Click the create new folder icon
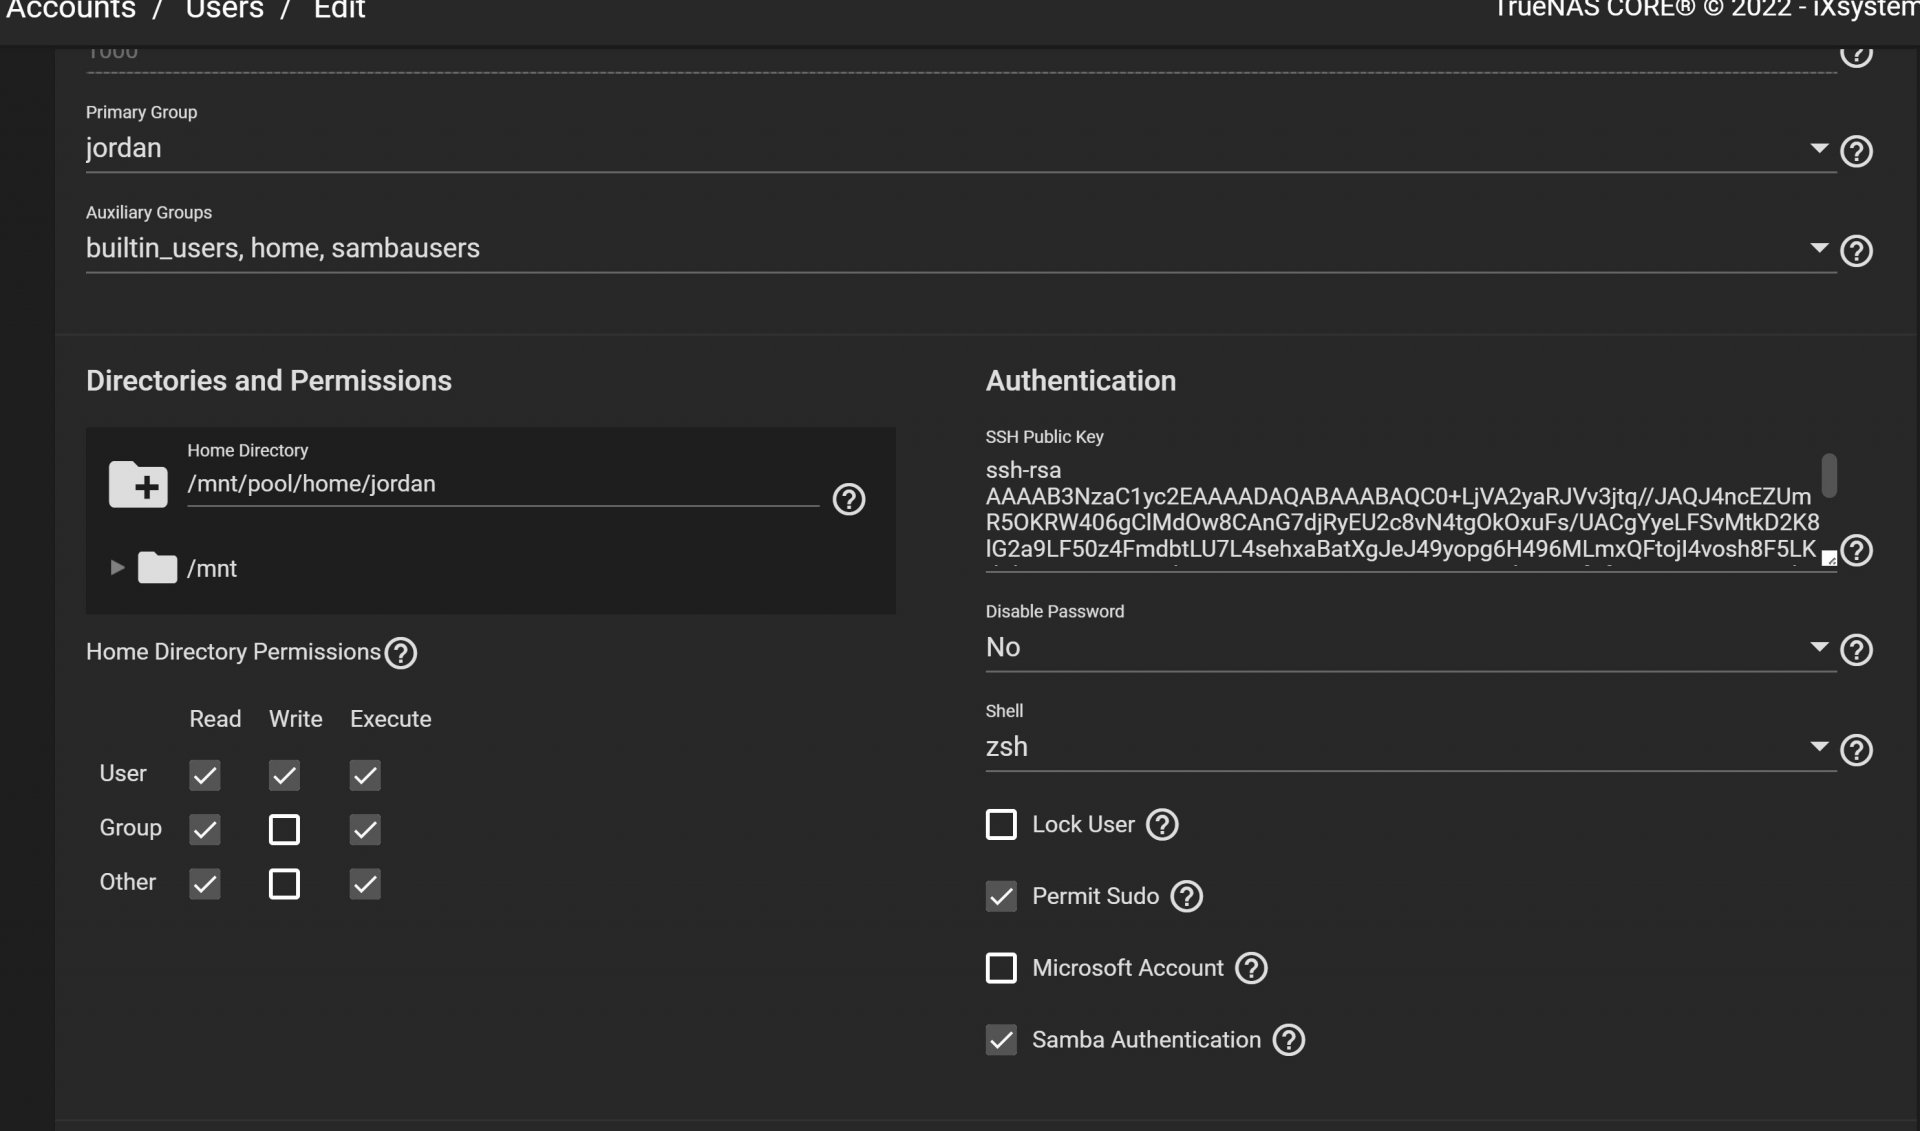 (138, 485)
